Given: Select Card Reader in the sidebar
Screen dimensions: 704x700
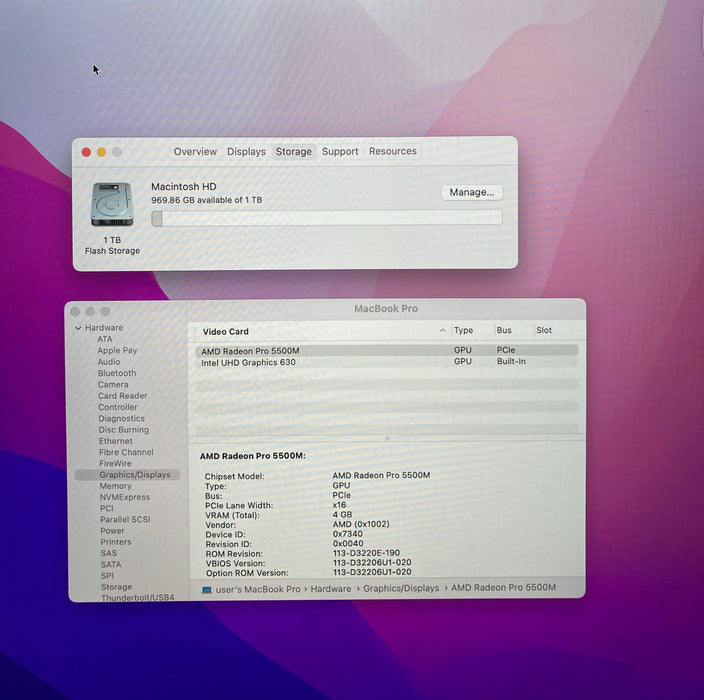Looking at the screenshot, I should pyautogui.click(x=123, y=396).
